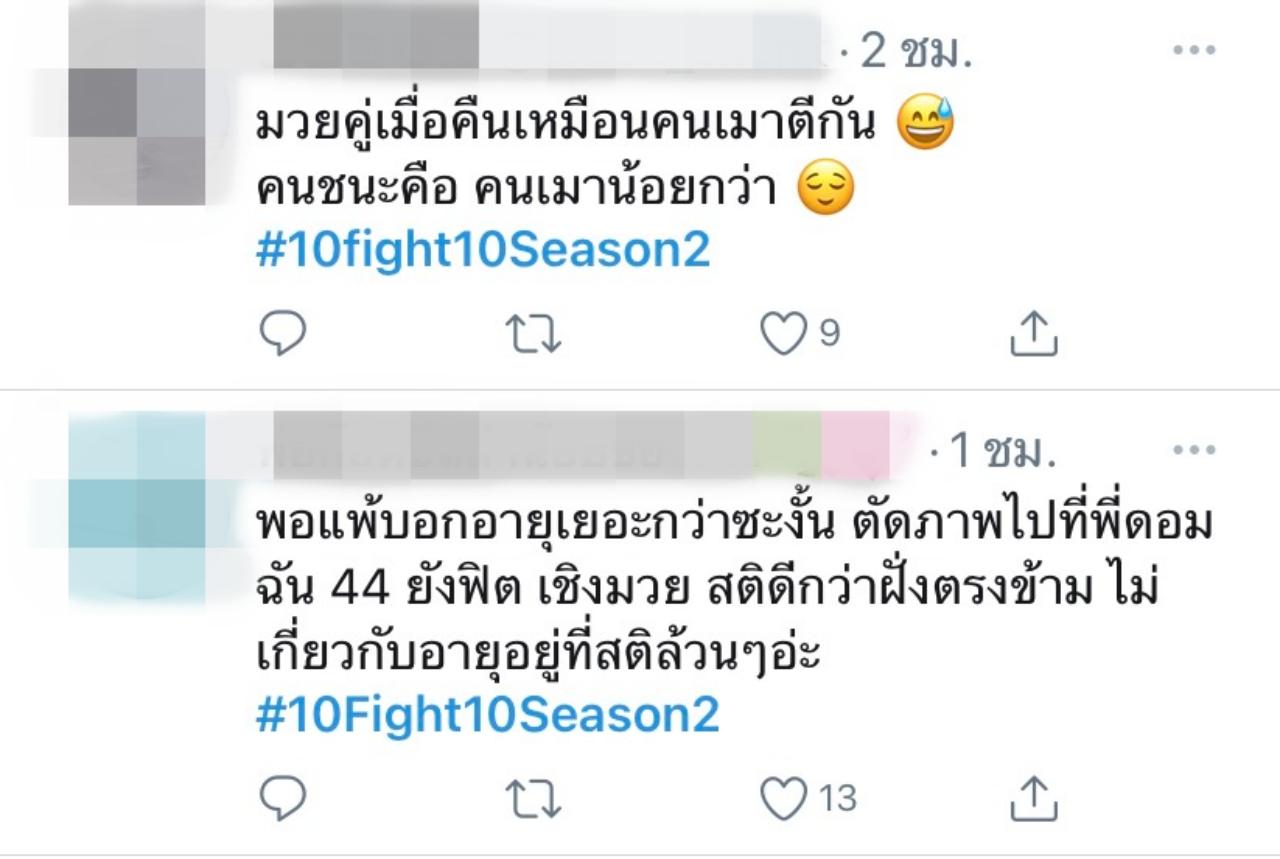Reply to the first tweet
The width and height of the screenshot is (1280, 859).
(x=282, y=334)
